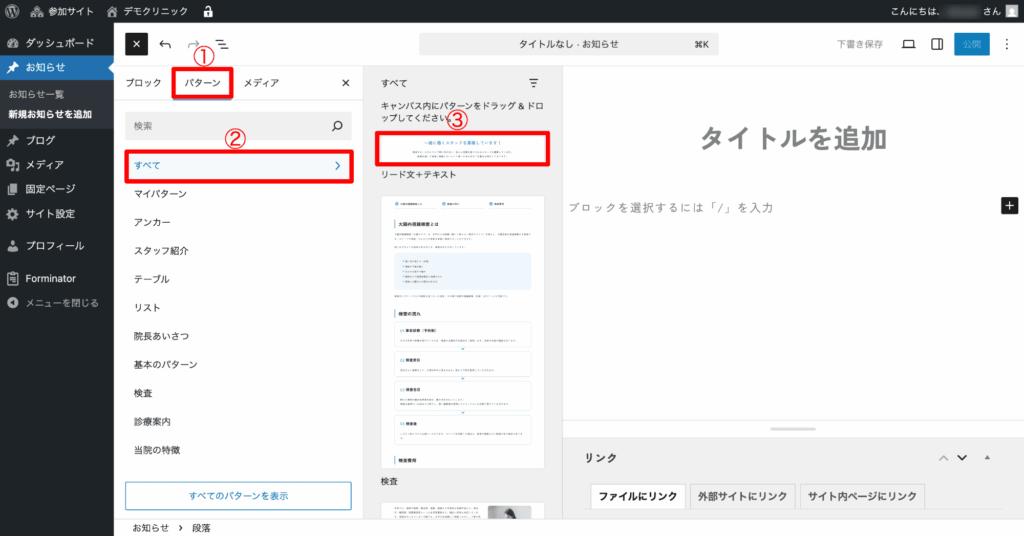Toggle the settings sidebar panel icon
This screenshot has width=1024, height=536.
937,45
